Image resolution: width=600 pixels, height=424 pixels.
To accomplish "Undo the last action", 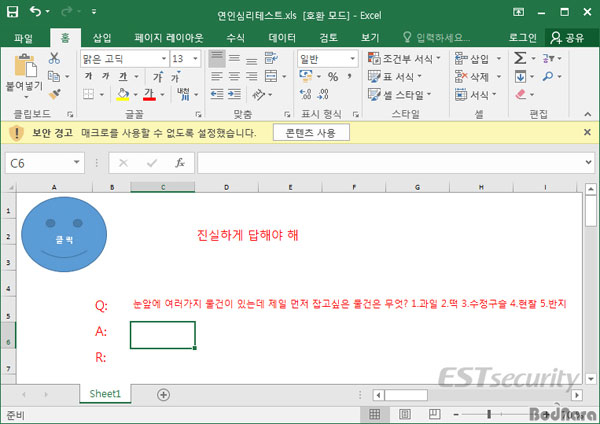I will pyautogui.click(x=35, y=12).
